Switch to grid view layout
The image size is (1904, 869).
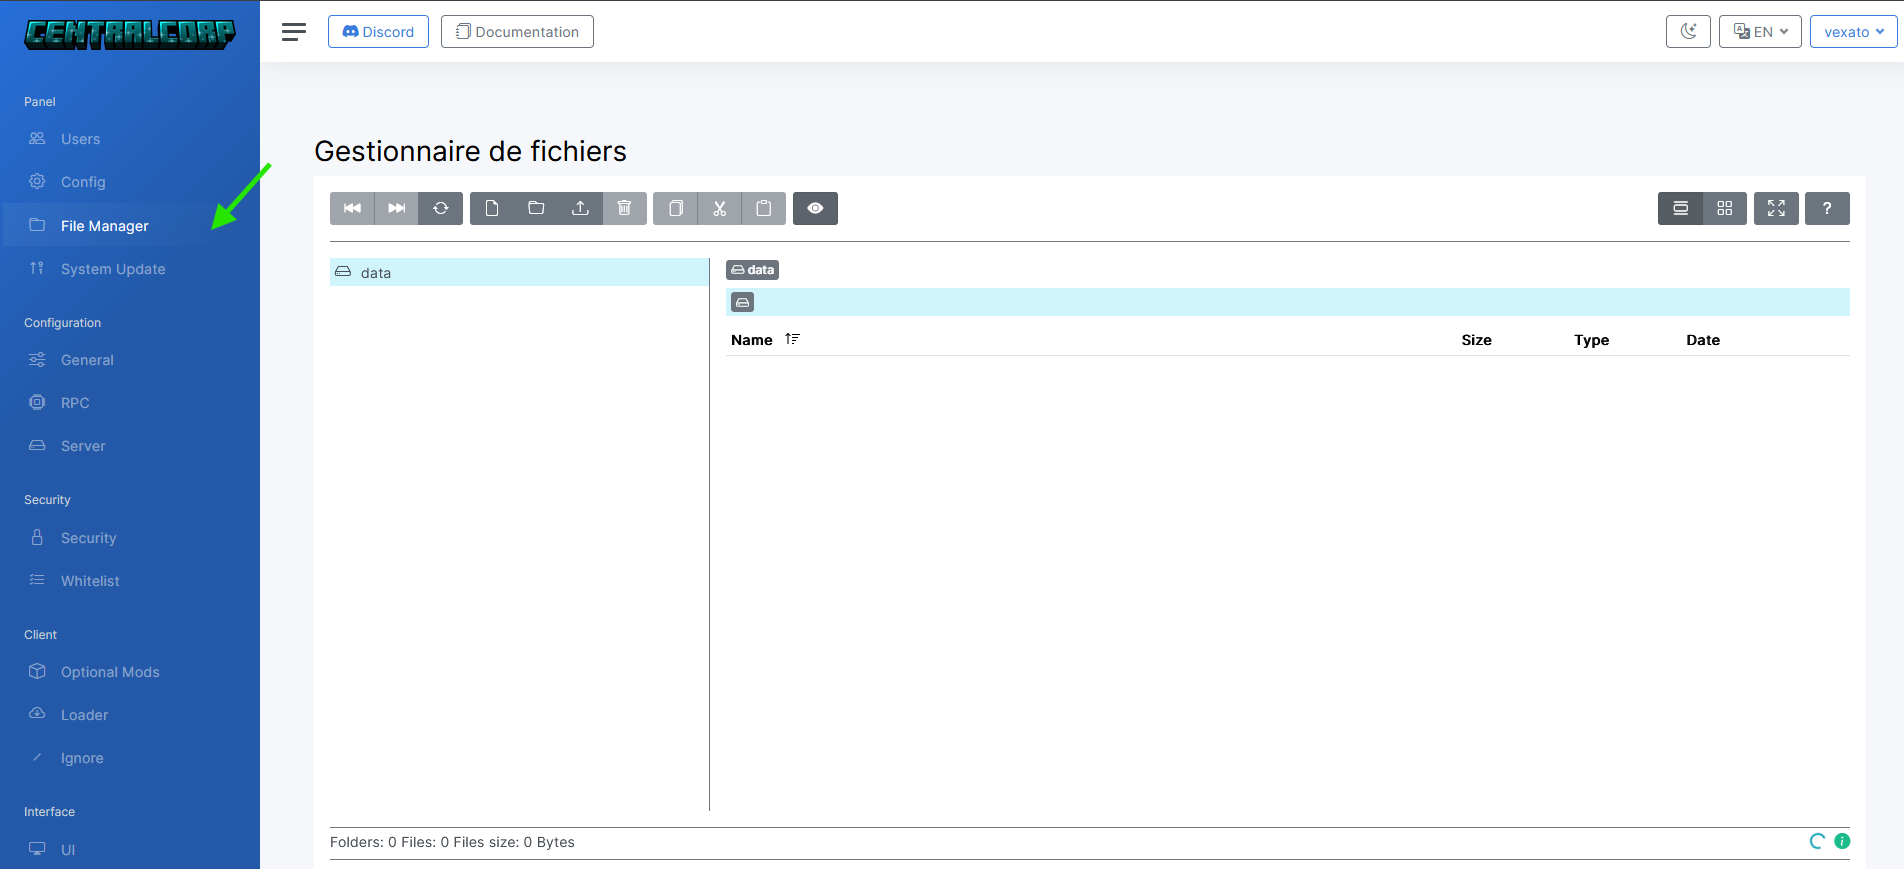[x=1724, y=208]
